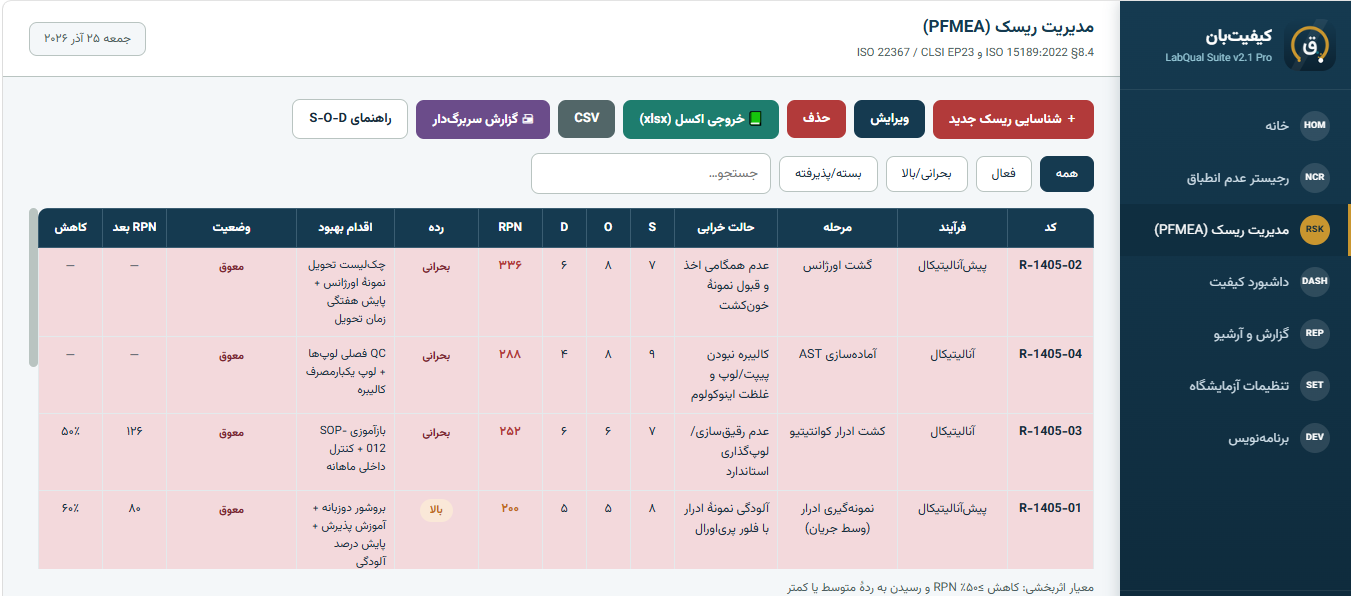Click the مرحله column header
Image resolution: width=1351 pixels, height=596 pixels.
(837, 228)
